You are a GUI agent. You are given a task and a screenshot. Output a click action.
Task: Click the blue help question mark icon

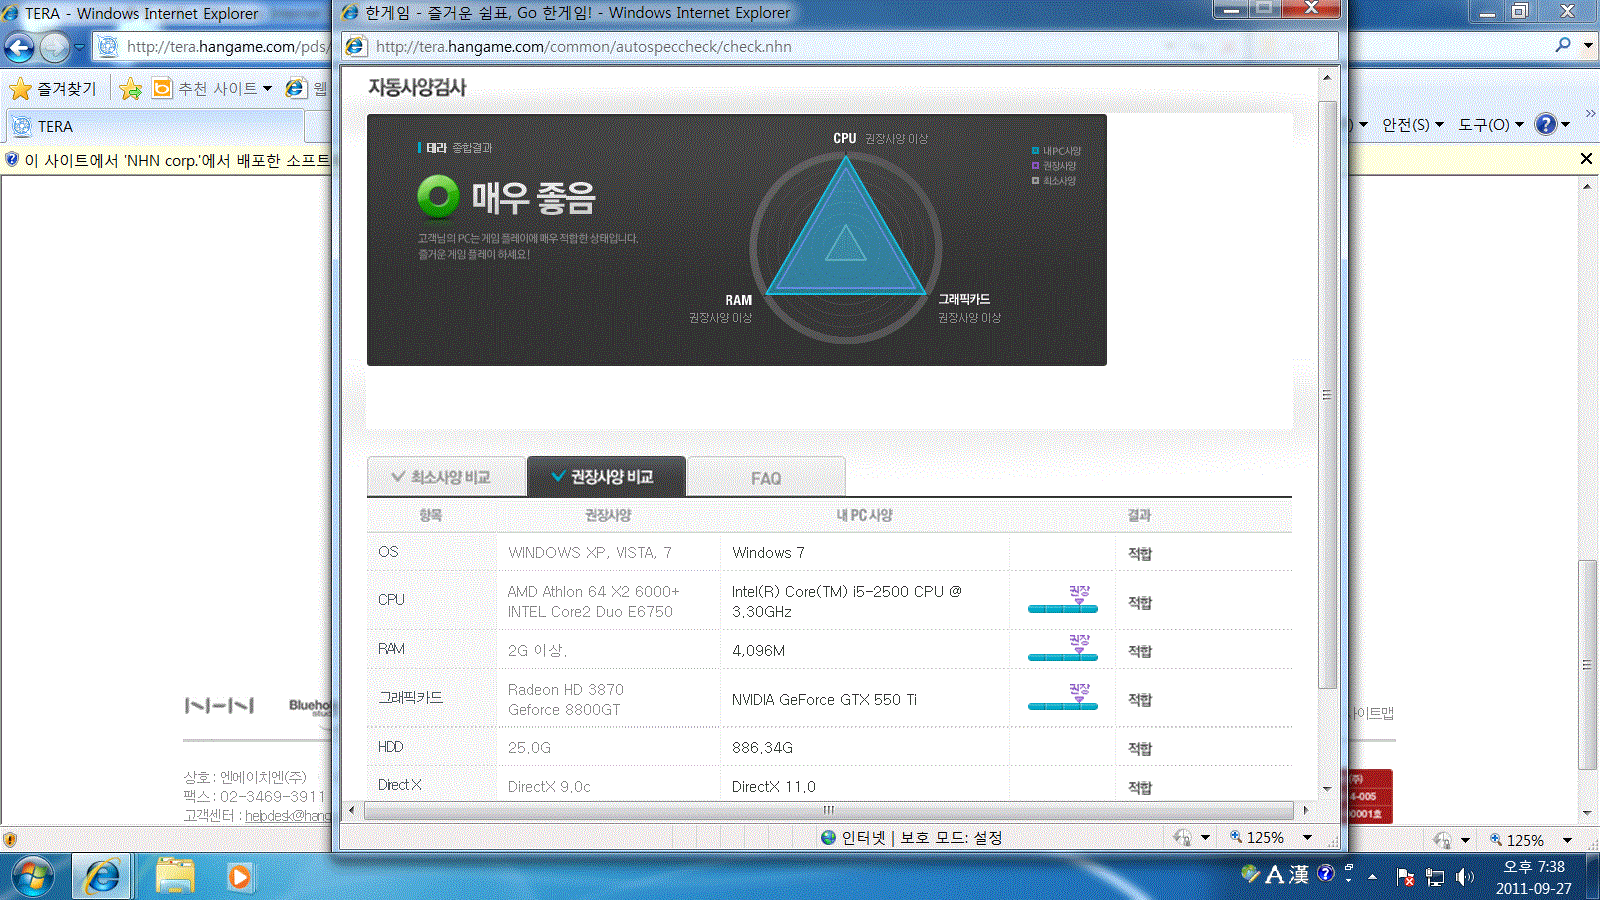point(1546,124)
